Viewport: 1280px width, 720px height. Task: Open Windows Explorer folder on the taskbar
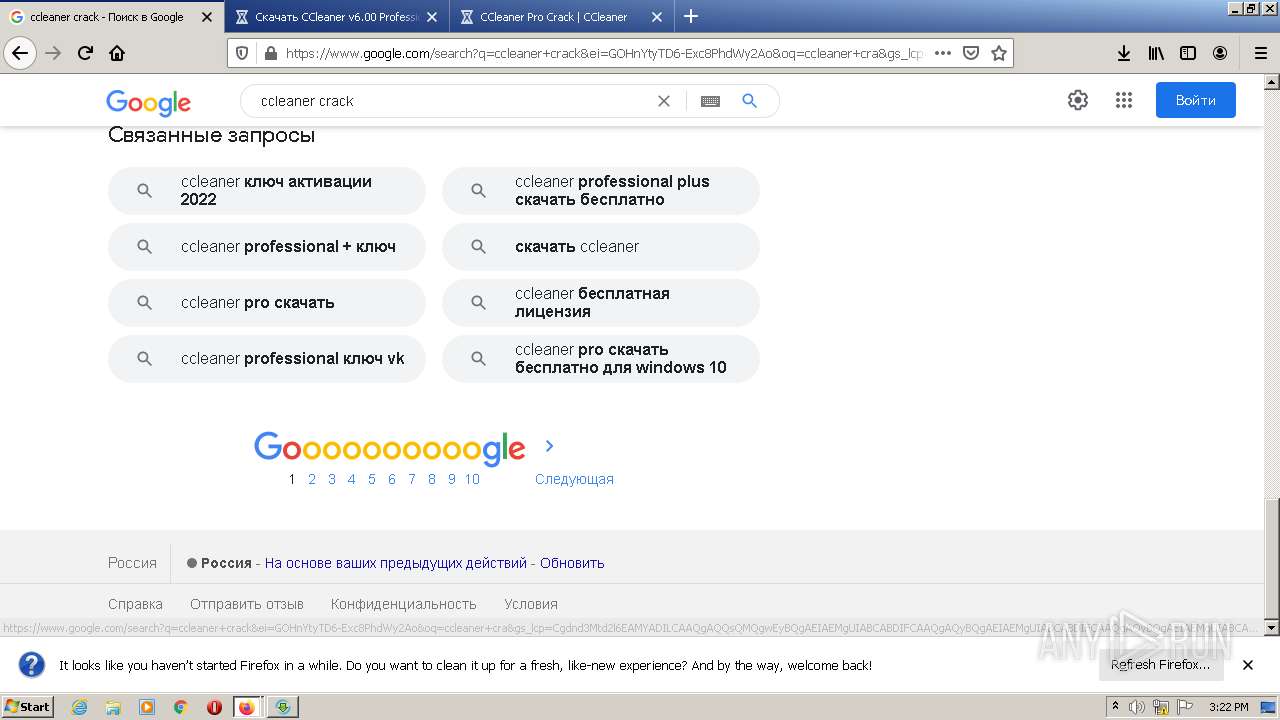tap(113, 707)
